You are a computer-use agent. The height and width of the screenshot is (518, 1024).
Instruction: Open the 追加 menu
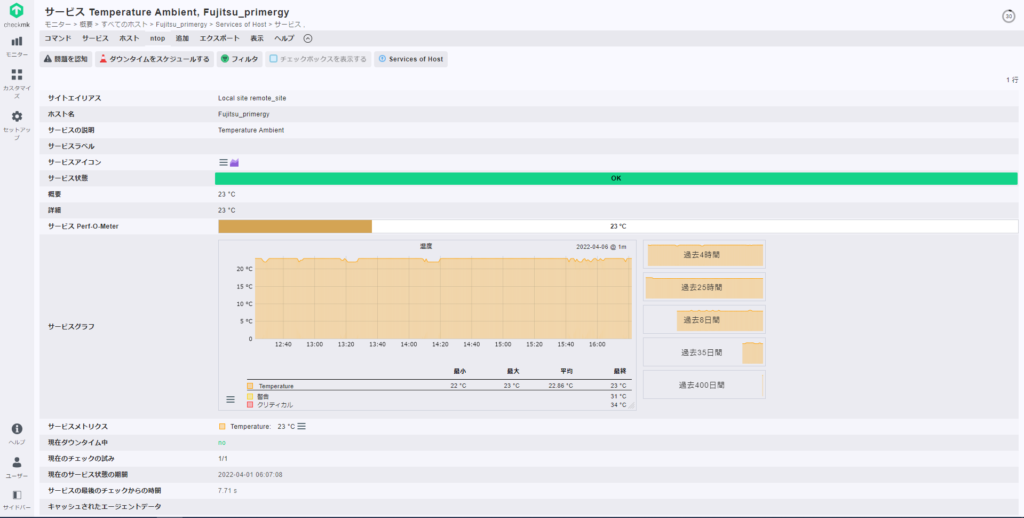click(182, 39)
